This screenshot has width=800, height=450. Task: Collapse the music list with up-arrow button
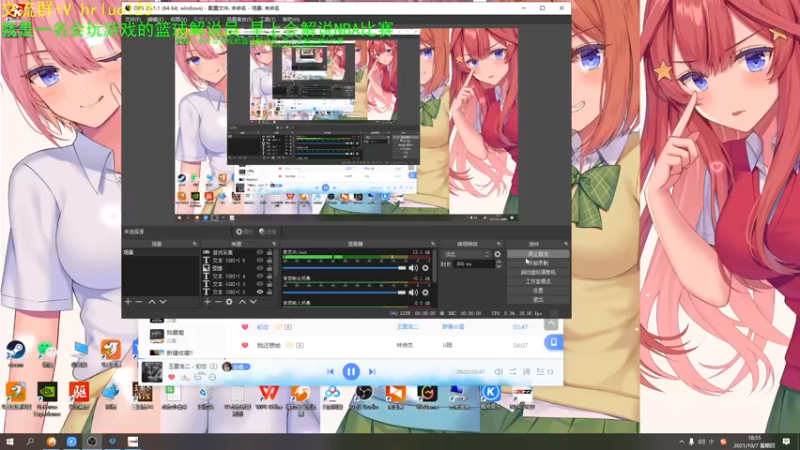552,323
